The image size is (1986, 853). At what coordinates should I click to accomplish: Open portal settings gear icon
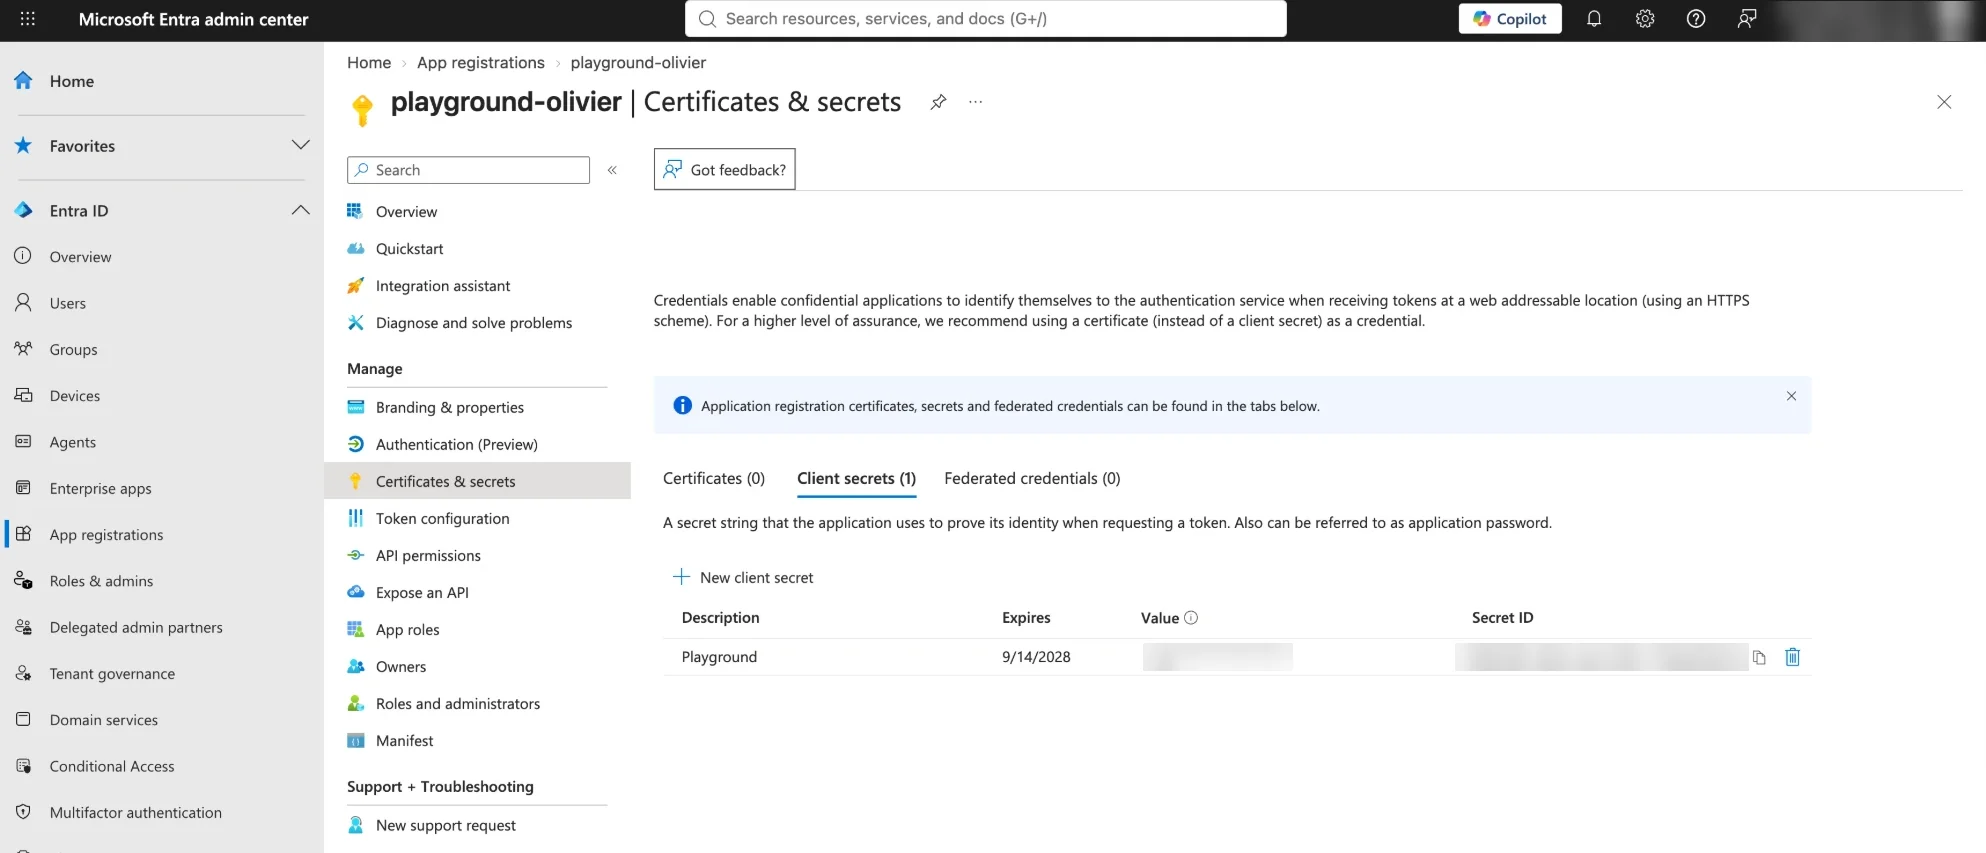pos(1645,19)
